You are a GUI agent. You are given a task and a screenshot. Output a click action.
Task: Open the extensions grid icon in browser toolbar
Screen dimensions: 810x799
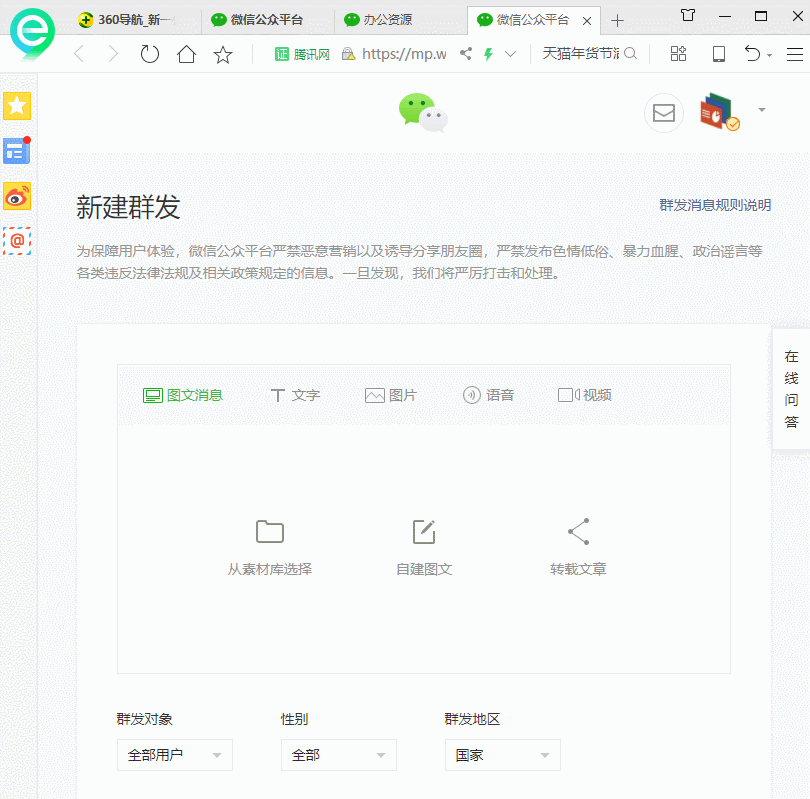coord(678,53)
